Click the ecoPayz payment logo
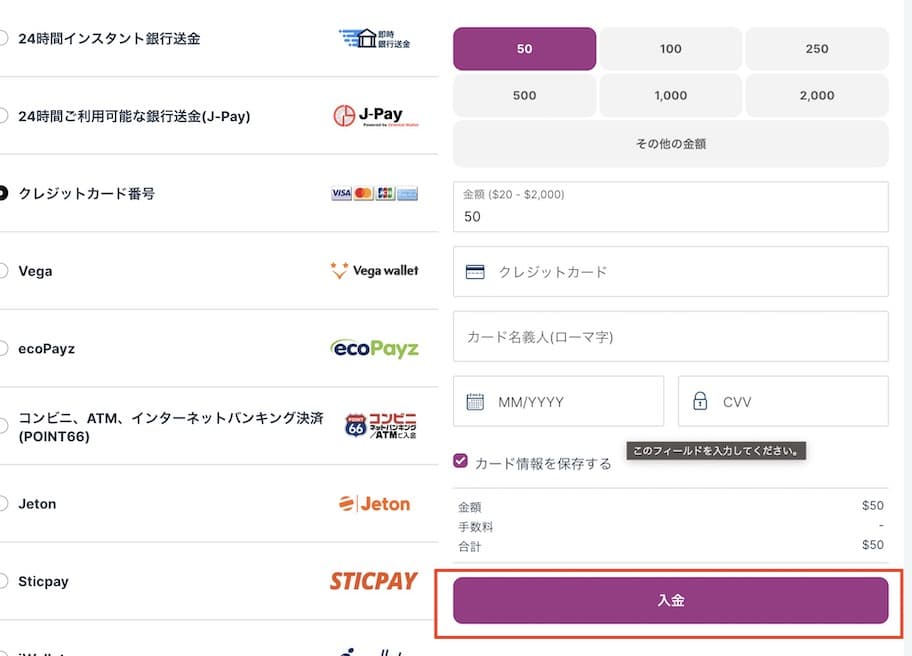Viewport: 912px width, 656px height. pyautogui.click(x=374, y=347)
